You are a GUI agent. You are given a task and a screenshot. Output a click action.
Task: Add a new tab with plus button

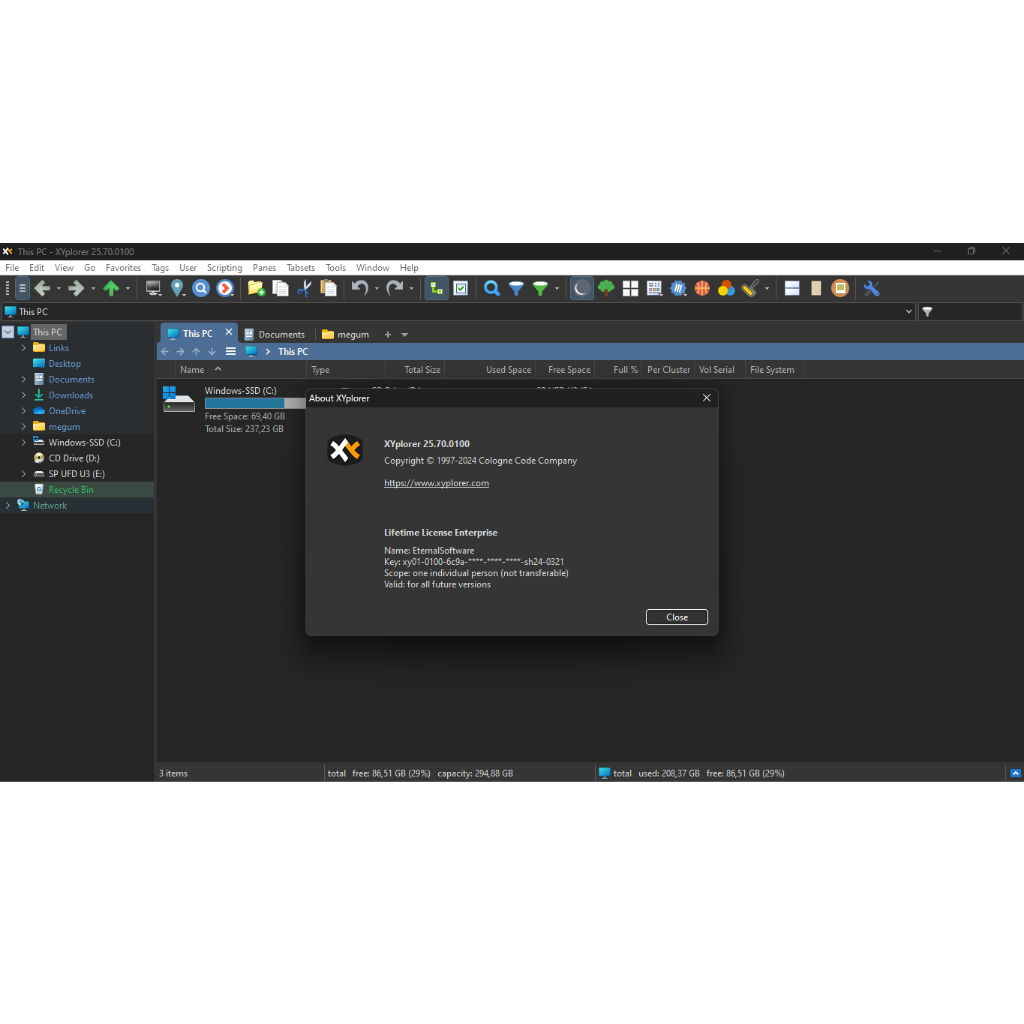pos(388,334)
